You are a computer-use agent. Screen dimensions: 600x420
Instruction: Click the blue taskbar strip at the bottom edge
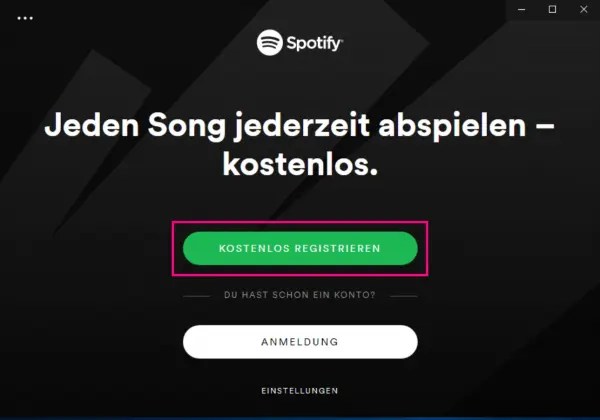pos(300,418)
